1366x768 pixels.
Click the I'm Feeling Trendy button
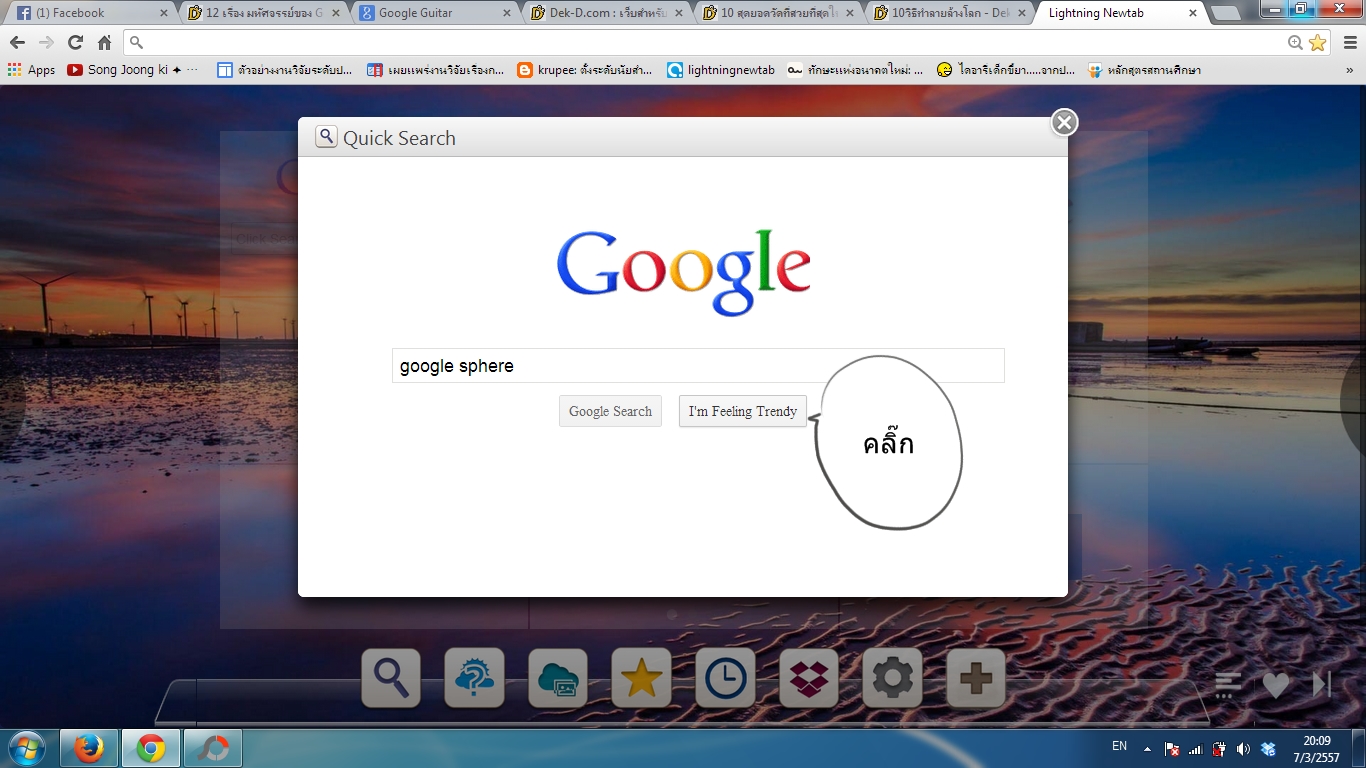tap(743, 411)
